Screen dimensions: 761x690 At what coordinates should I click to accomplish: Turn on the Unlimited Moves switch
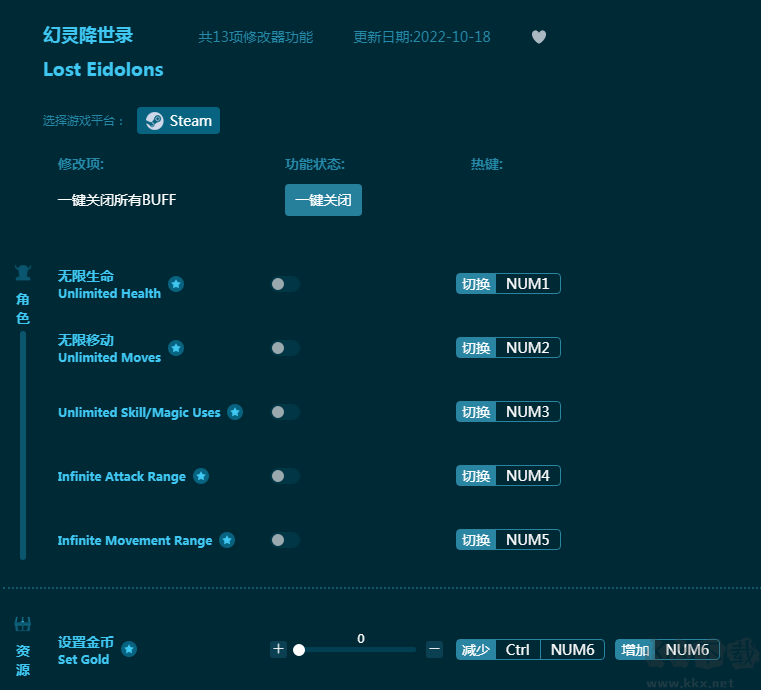[x=284, y=348]
